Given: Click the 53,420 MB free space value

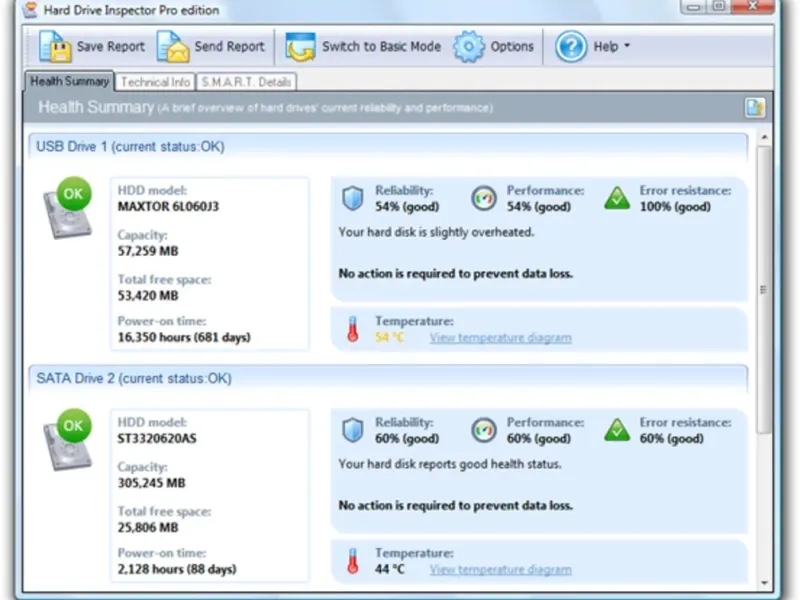Looking at the screenshot, I should (148, 295).
